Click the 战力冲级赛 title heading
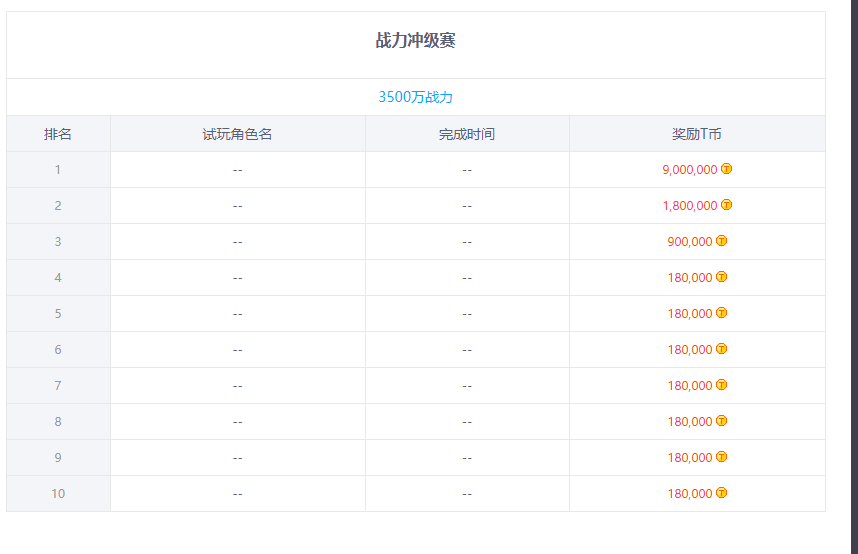The width and height of the screenshot is (858, 554). click(x=415, y=41)
